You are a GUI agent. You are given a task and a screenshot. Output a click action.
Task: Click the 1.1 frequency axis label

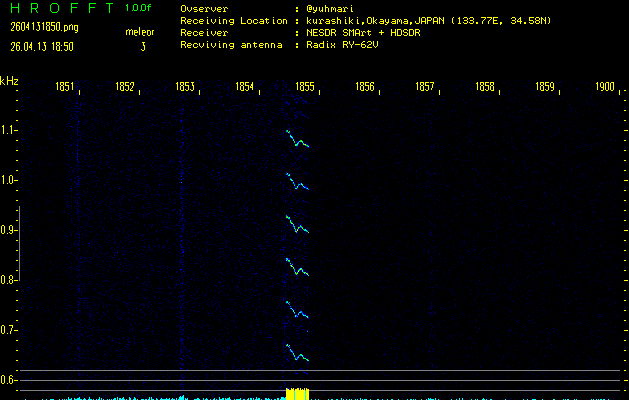point(9,131)
